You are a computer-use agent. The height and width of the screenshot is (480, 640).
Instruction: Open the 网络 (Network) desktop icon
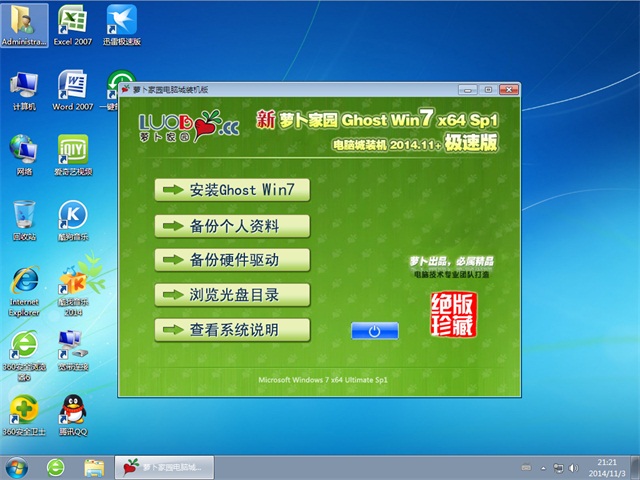pos(24,150)
